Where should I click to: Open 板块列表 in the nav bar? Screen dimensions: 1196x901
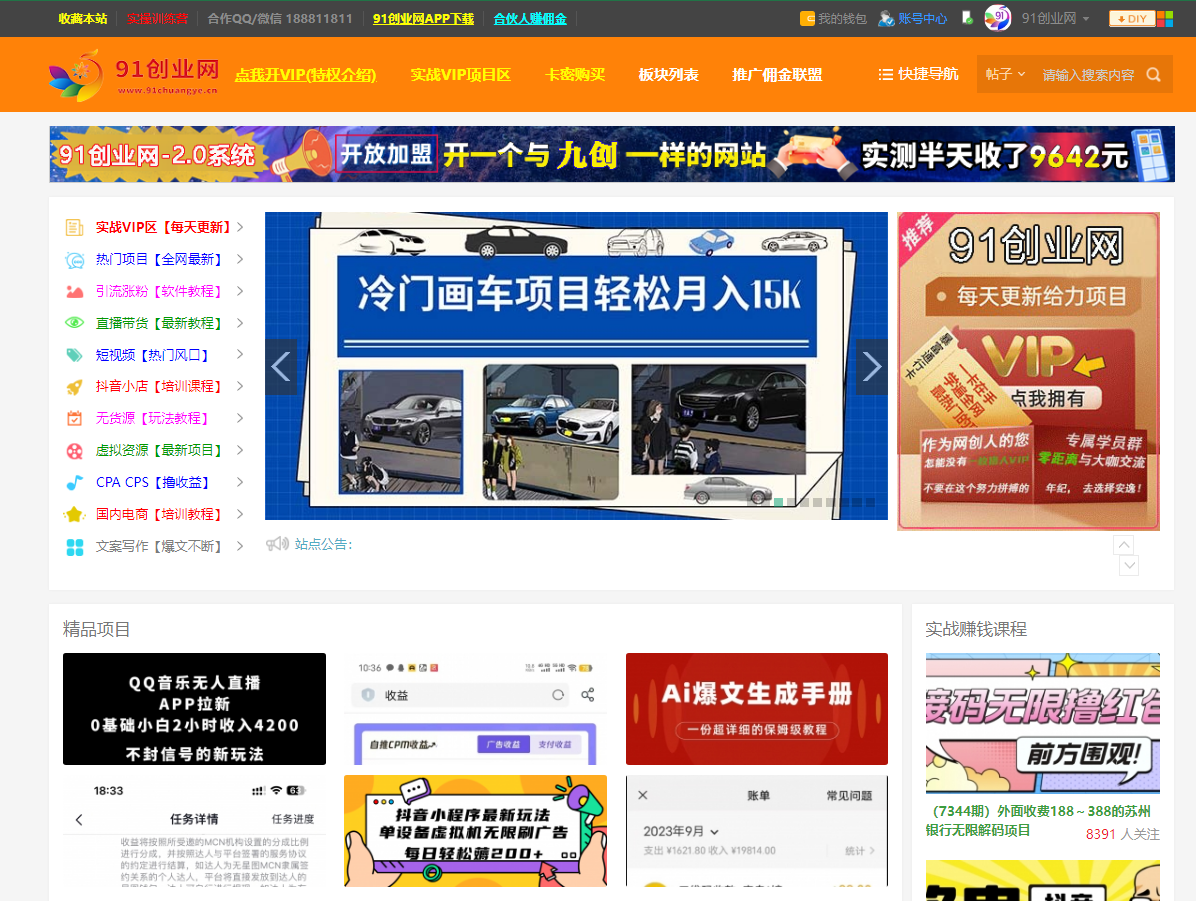pyautogui.click(x=668, y=75)
